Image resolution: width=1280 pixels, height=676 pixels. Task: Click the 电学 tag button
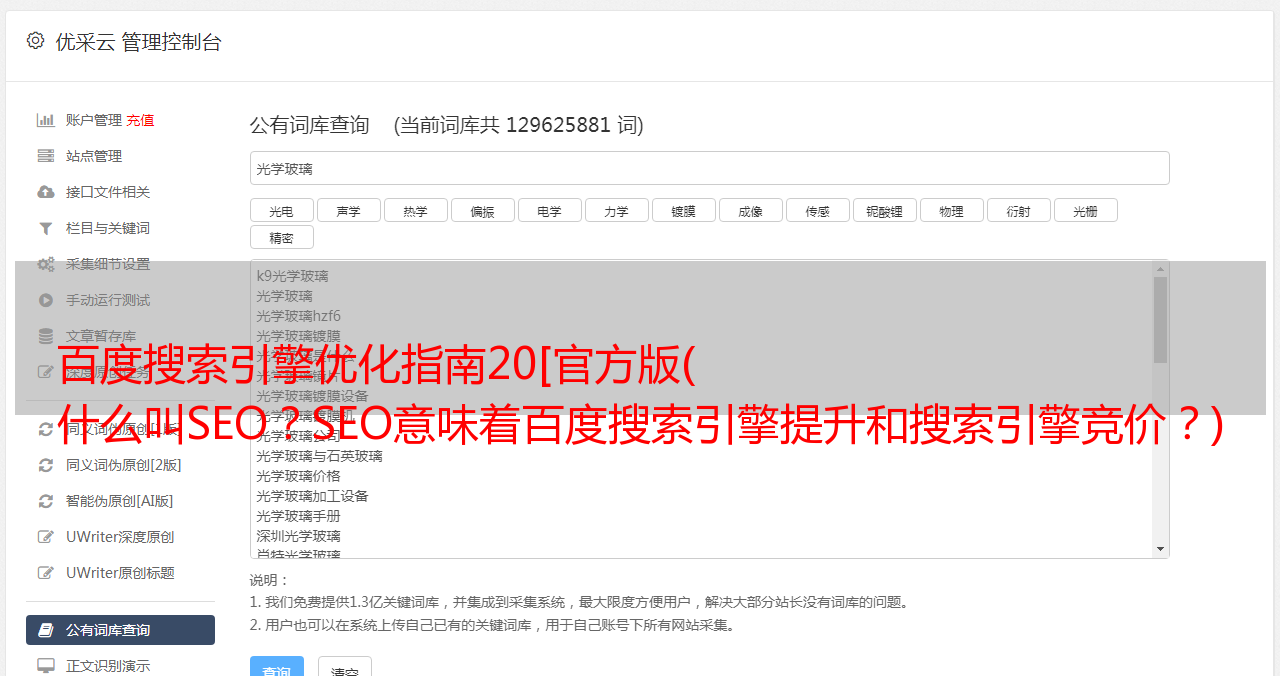[549, 210]
